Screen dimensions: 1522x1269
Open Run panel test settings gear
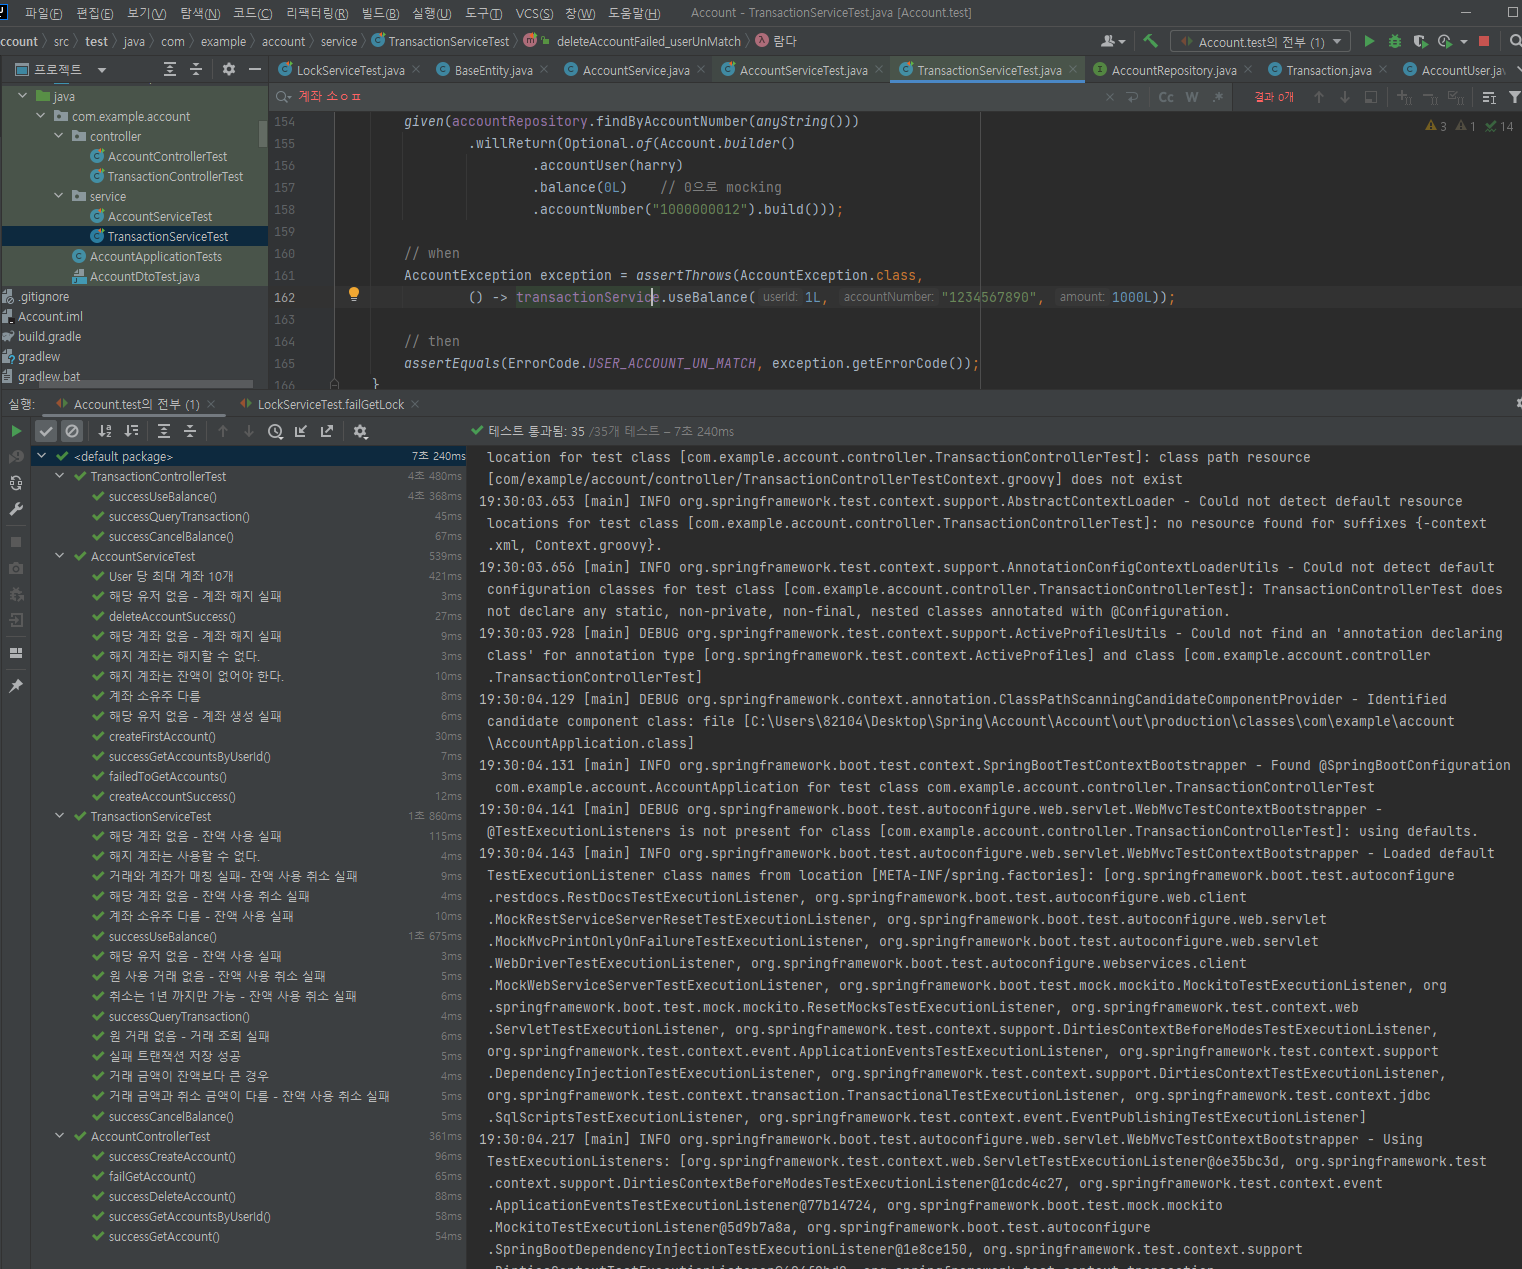click(x=361, y=431)
